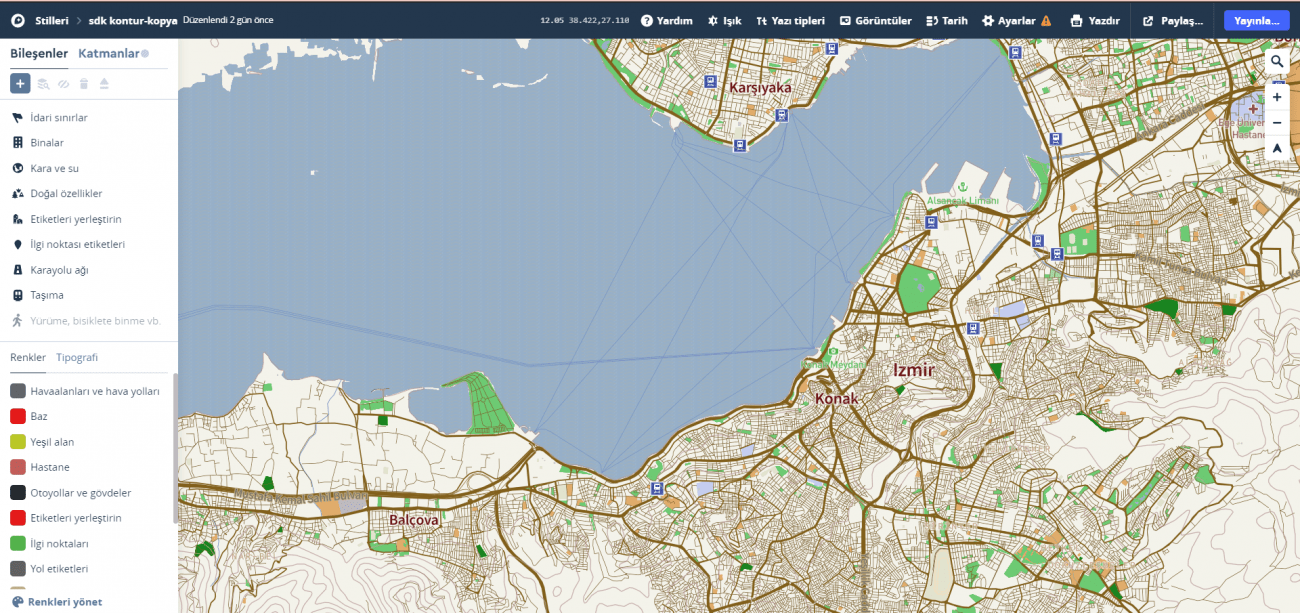The width and height of the screenshot is (1300, 613).
Task: Click the Yayınla publish button
Action: click(1256, 20)
